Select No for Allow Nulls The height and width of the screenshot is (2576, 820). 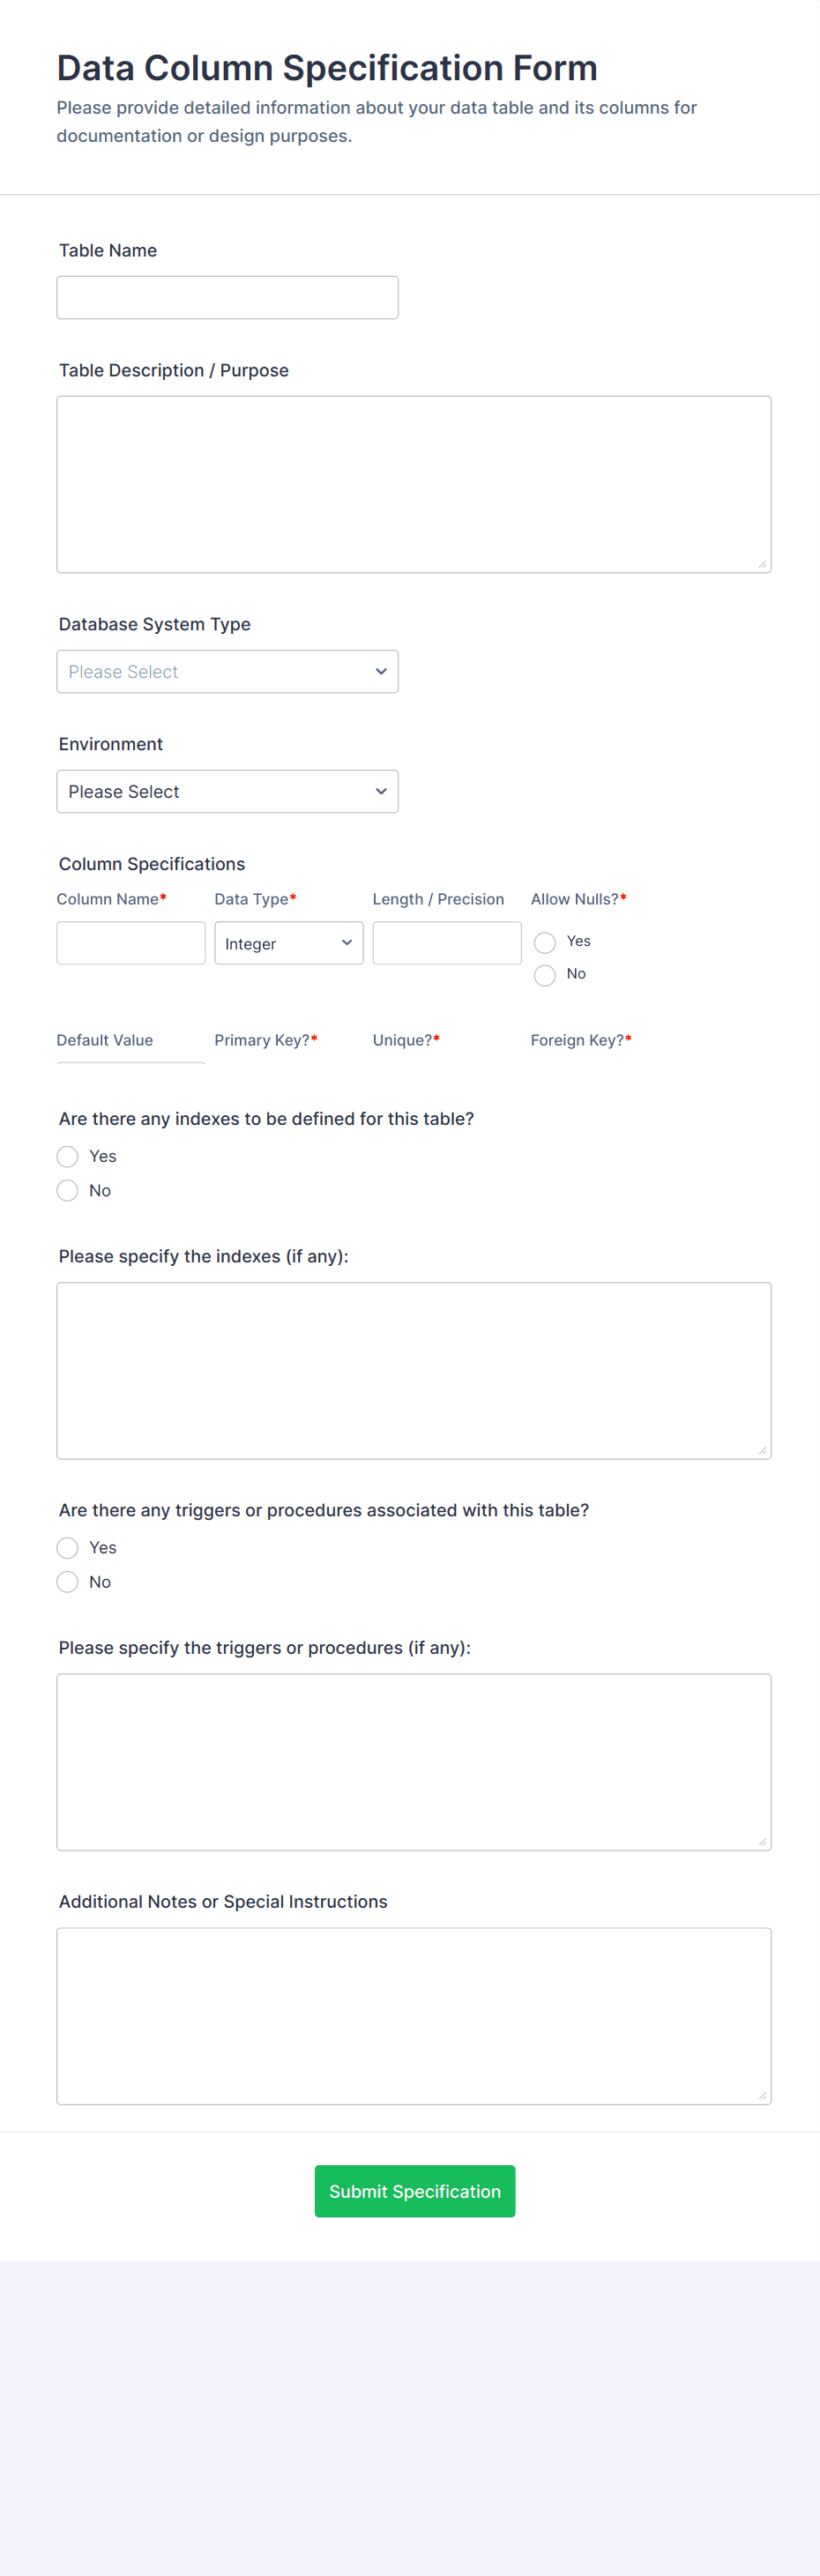pos(545,975)
